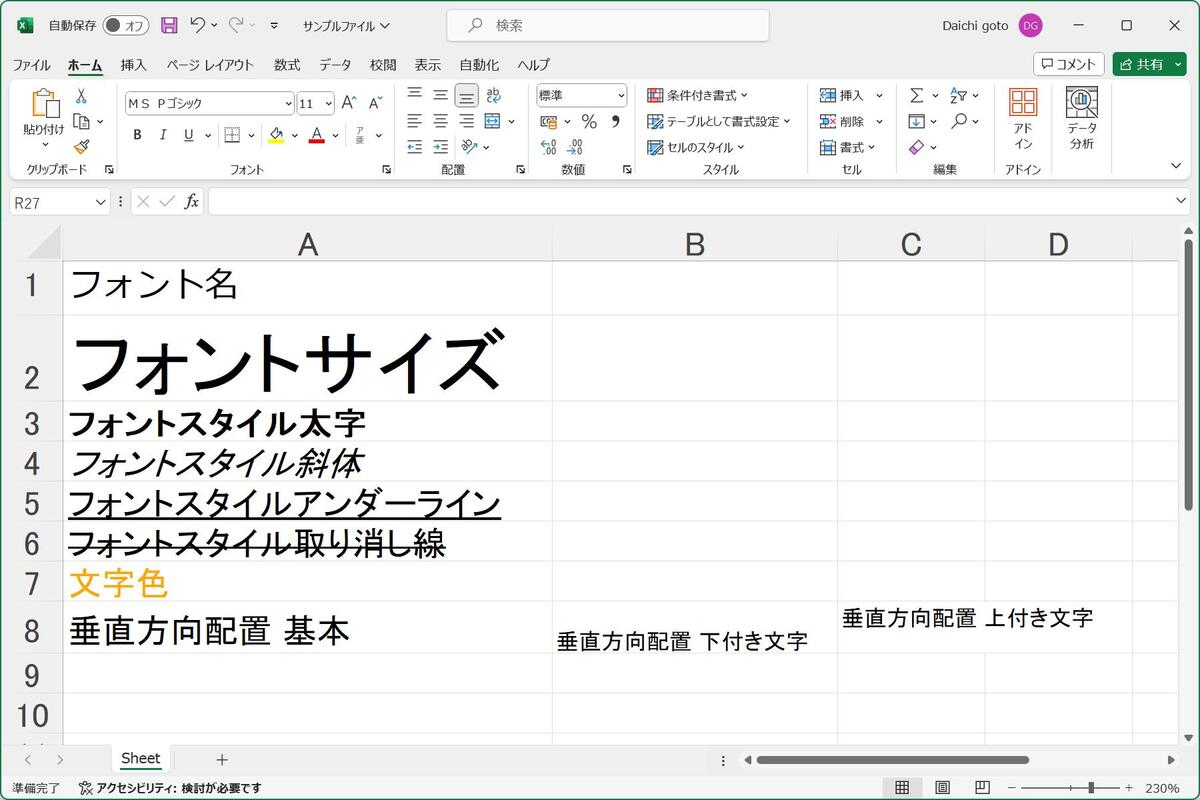
Task: Open the ページレイアウト ribbon tab
Action: coord(210,65)
